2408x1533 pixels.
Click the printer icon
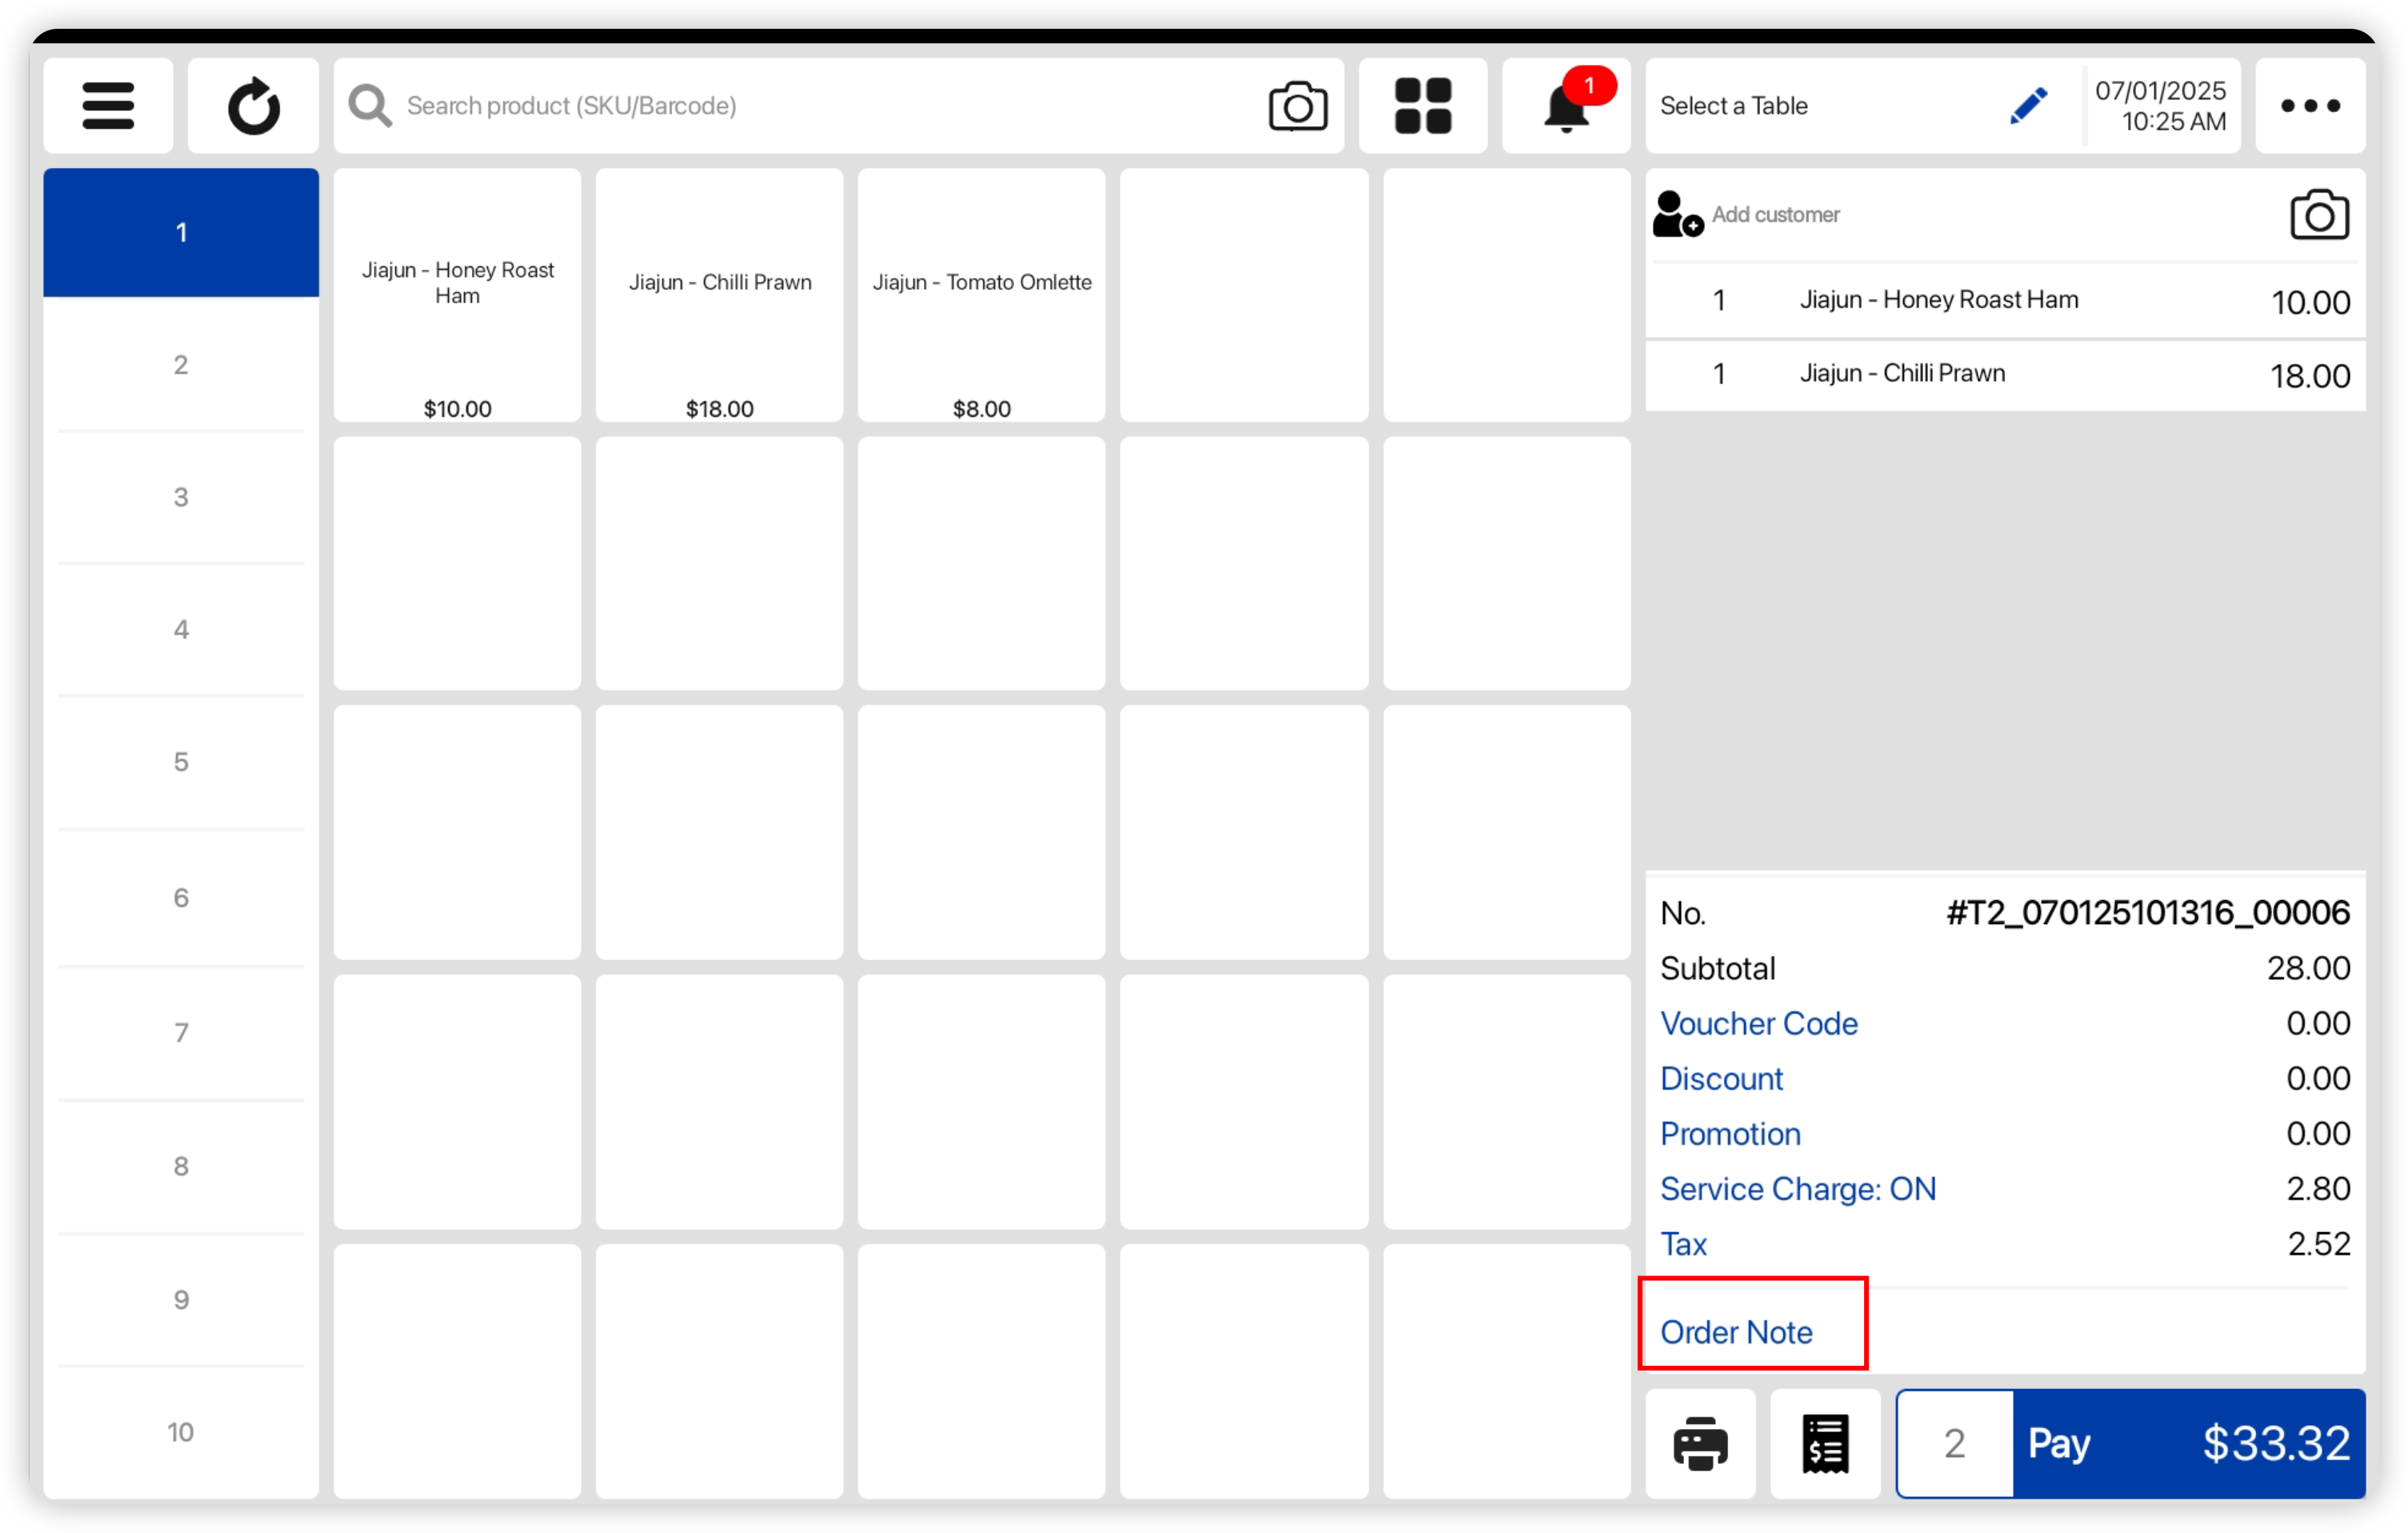coord(1700,1443)
